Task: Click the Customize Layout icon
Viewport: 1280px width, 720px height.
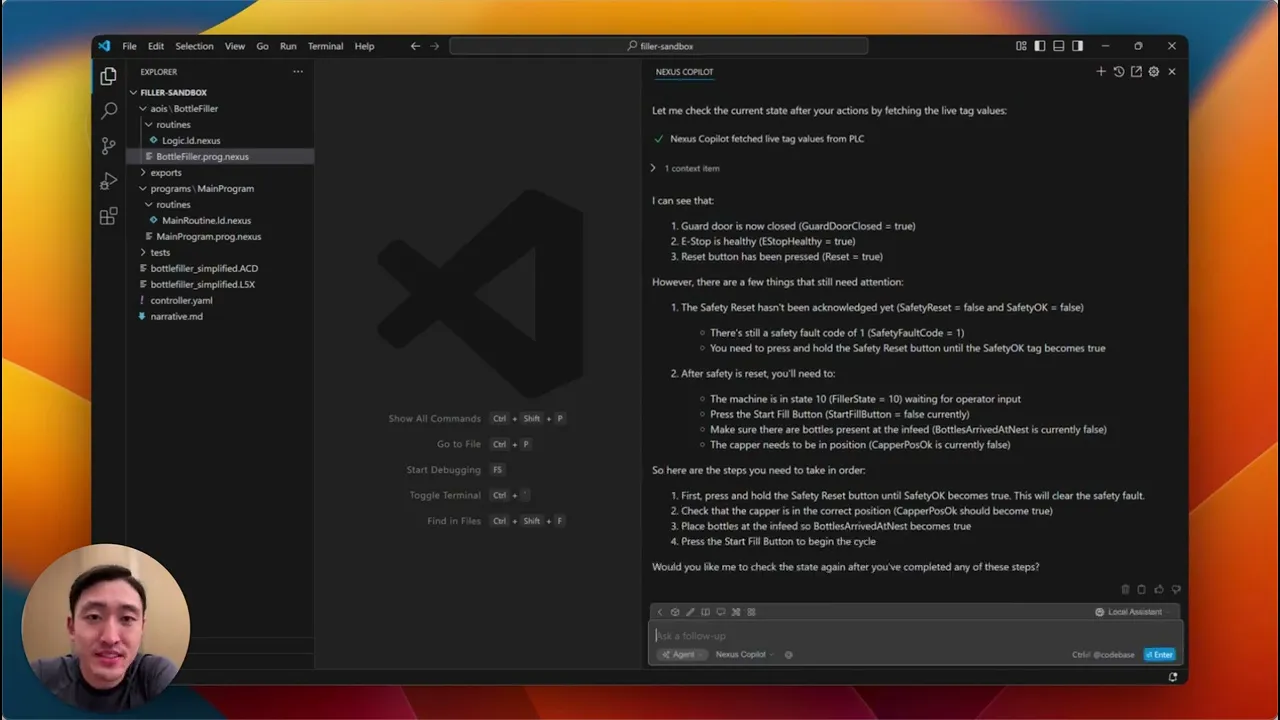Action: pos(1021,46)
